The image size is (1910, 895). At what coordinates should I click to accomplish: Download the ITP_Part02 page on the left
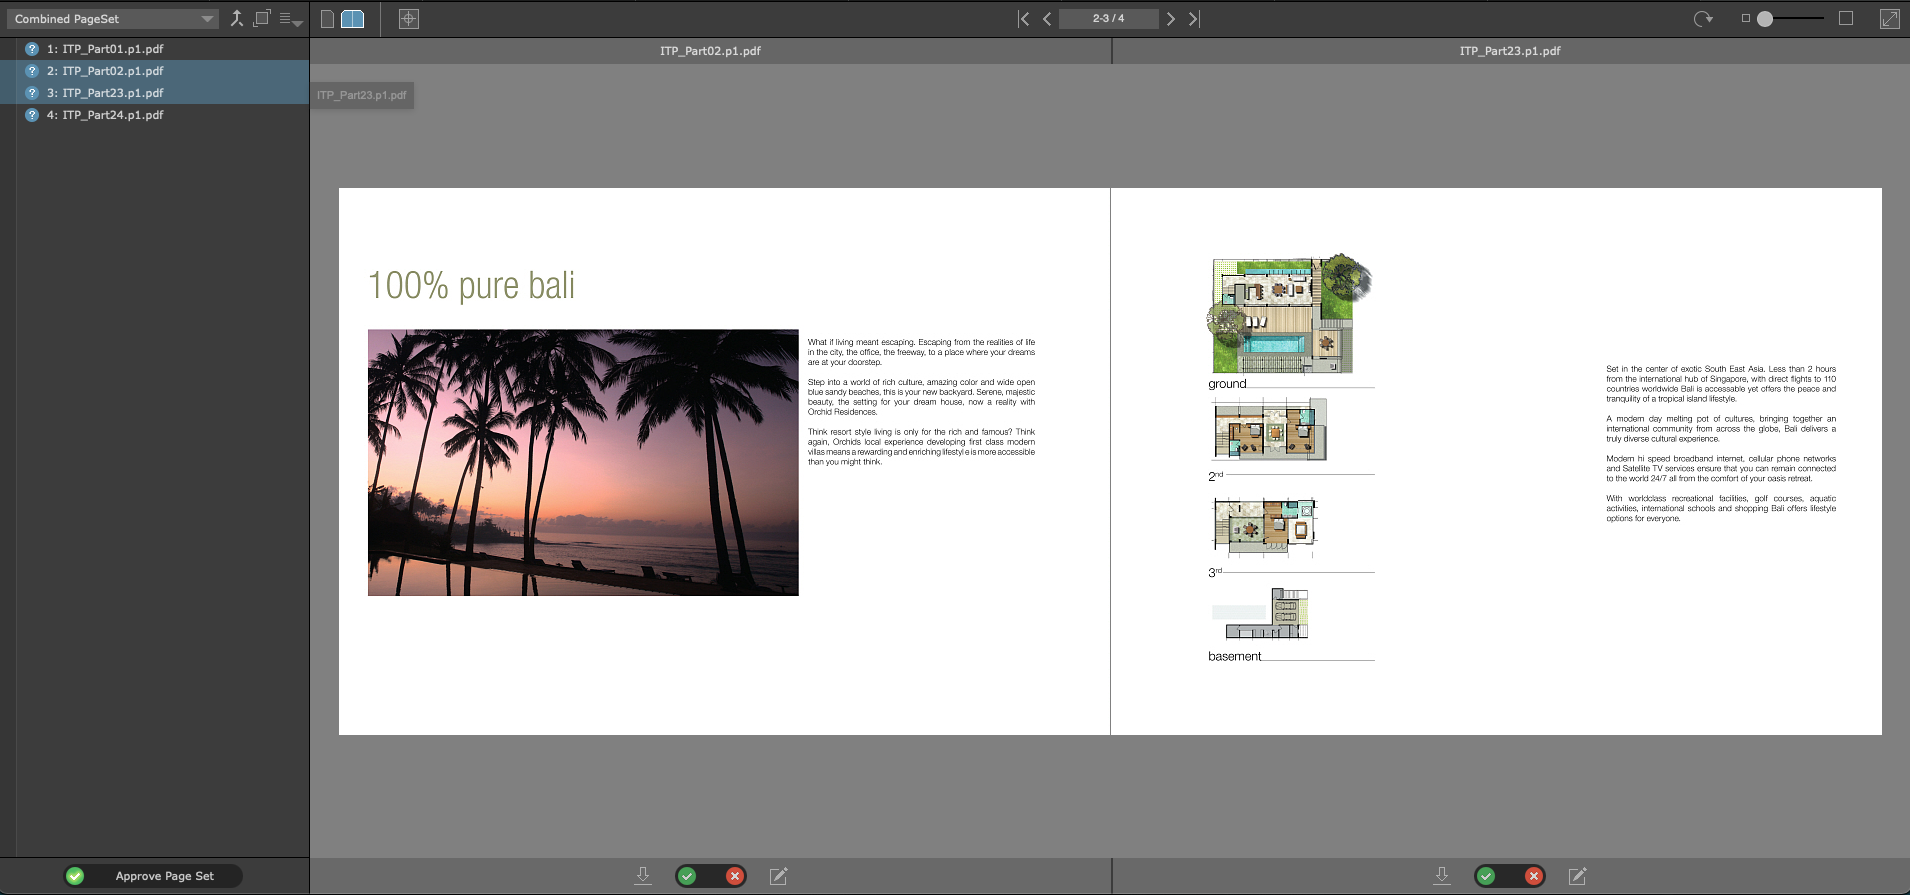pyautogui.click(x=643, y=876)
